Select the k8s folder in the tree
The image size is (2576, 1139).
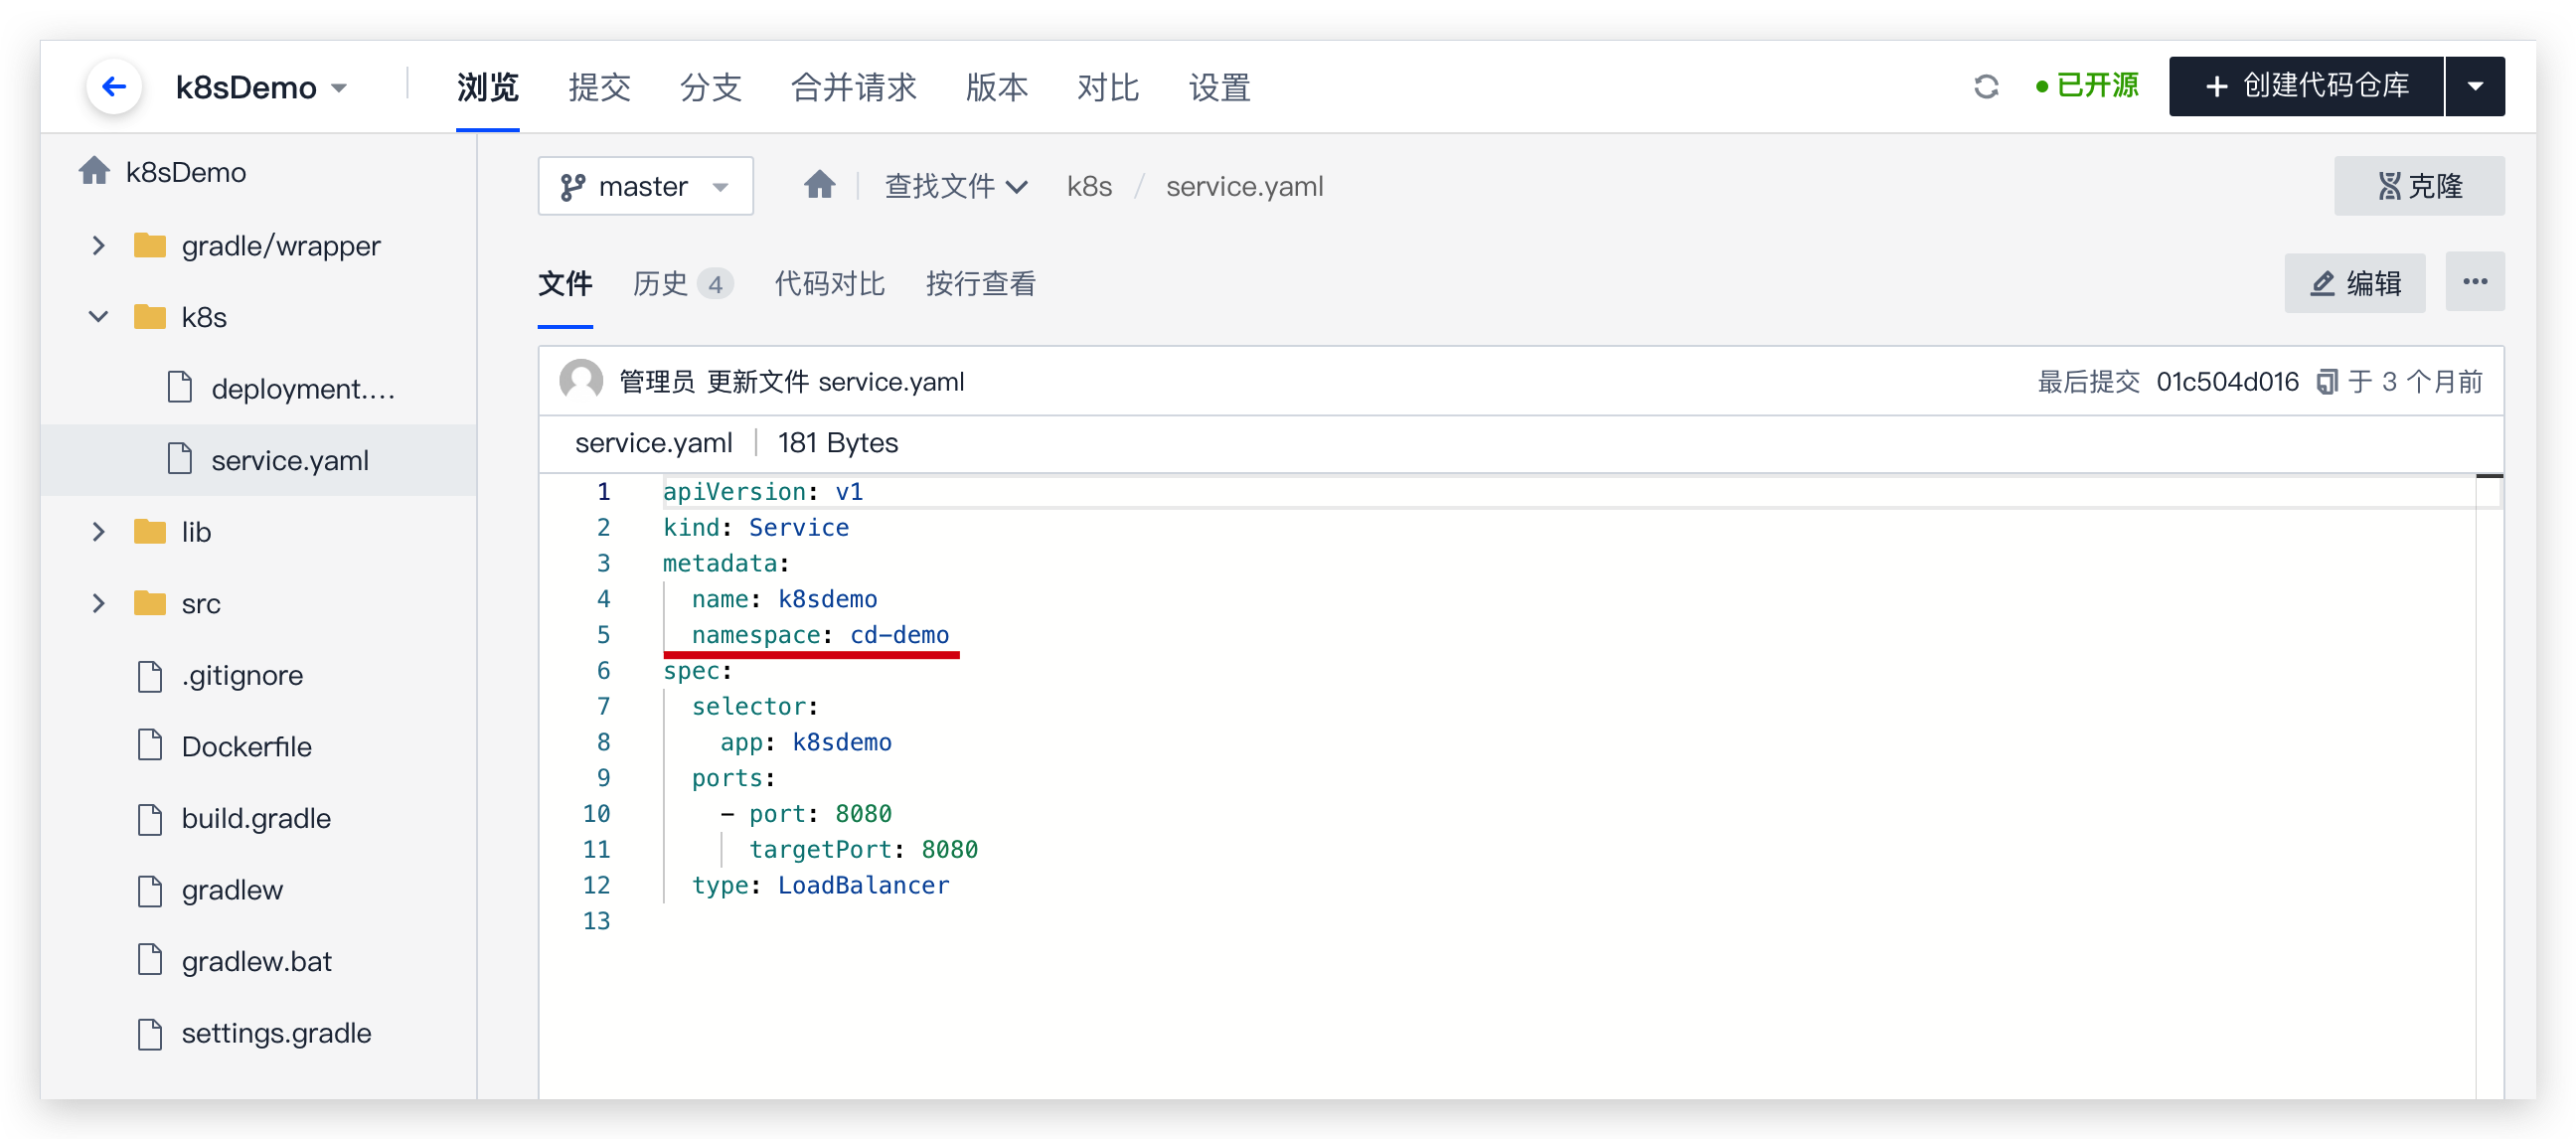[x=204, y=317]
